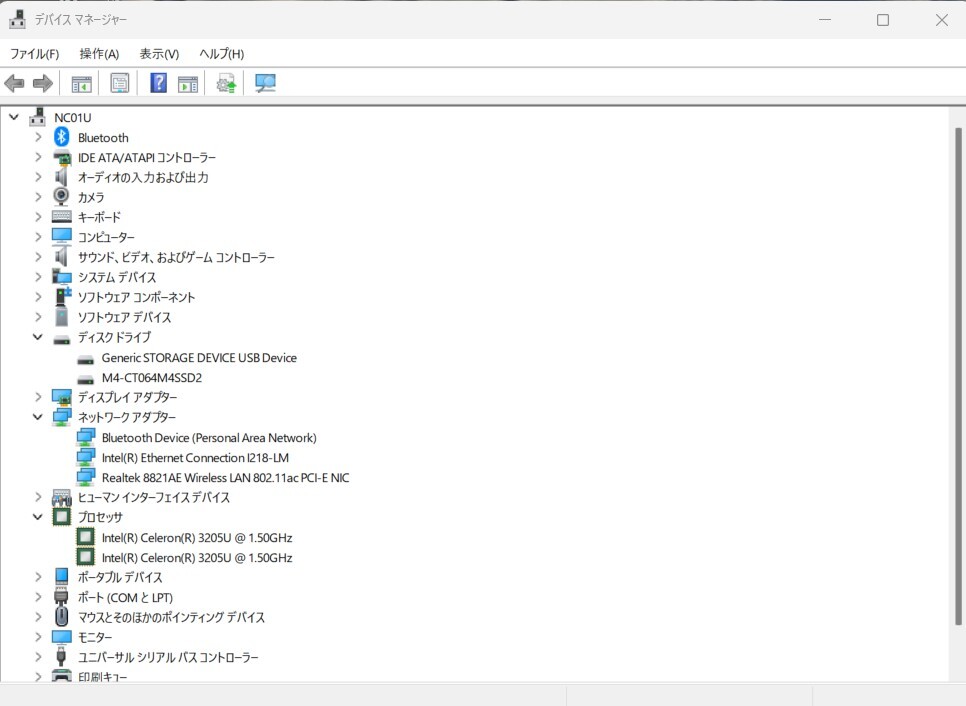Select the second Intel(R) Celeron(R) 3205U entry
966x706 pixels.
tap(197, 558)
